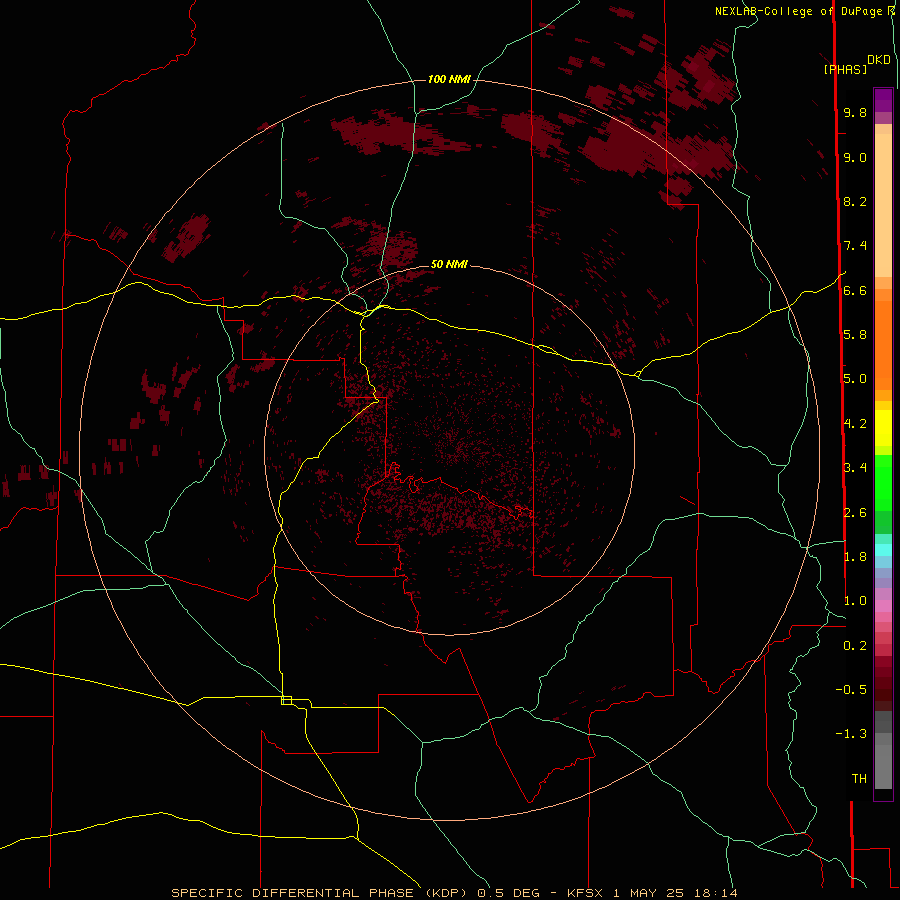Image resolution: width=900 pixels, height=900 pixels.
Task: Click the -1.3 legend value
Action: click(x=851, y=734)
